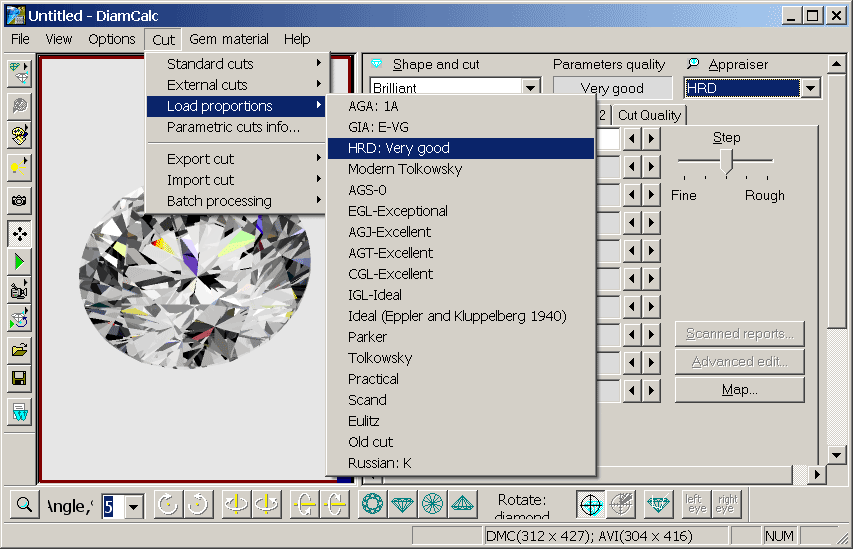
Task: Click the magnifier zoom icon at bottom left
Action: pyautogui.click(x=23, y=505)
